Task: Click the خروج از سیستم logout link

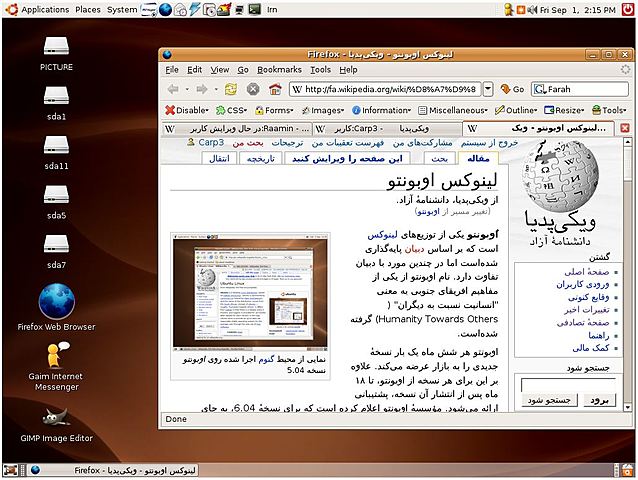Action: tap(489, 143)
